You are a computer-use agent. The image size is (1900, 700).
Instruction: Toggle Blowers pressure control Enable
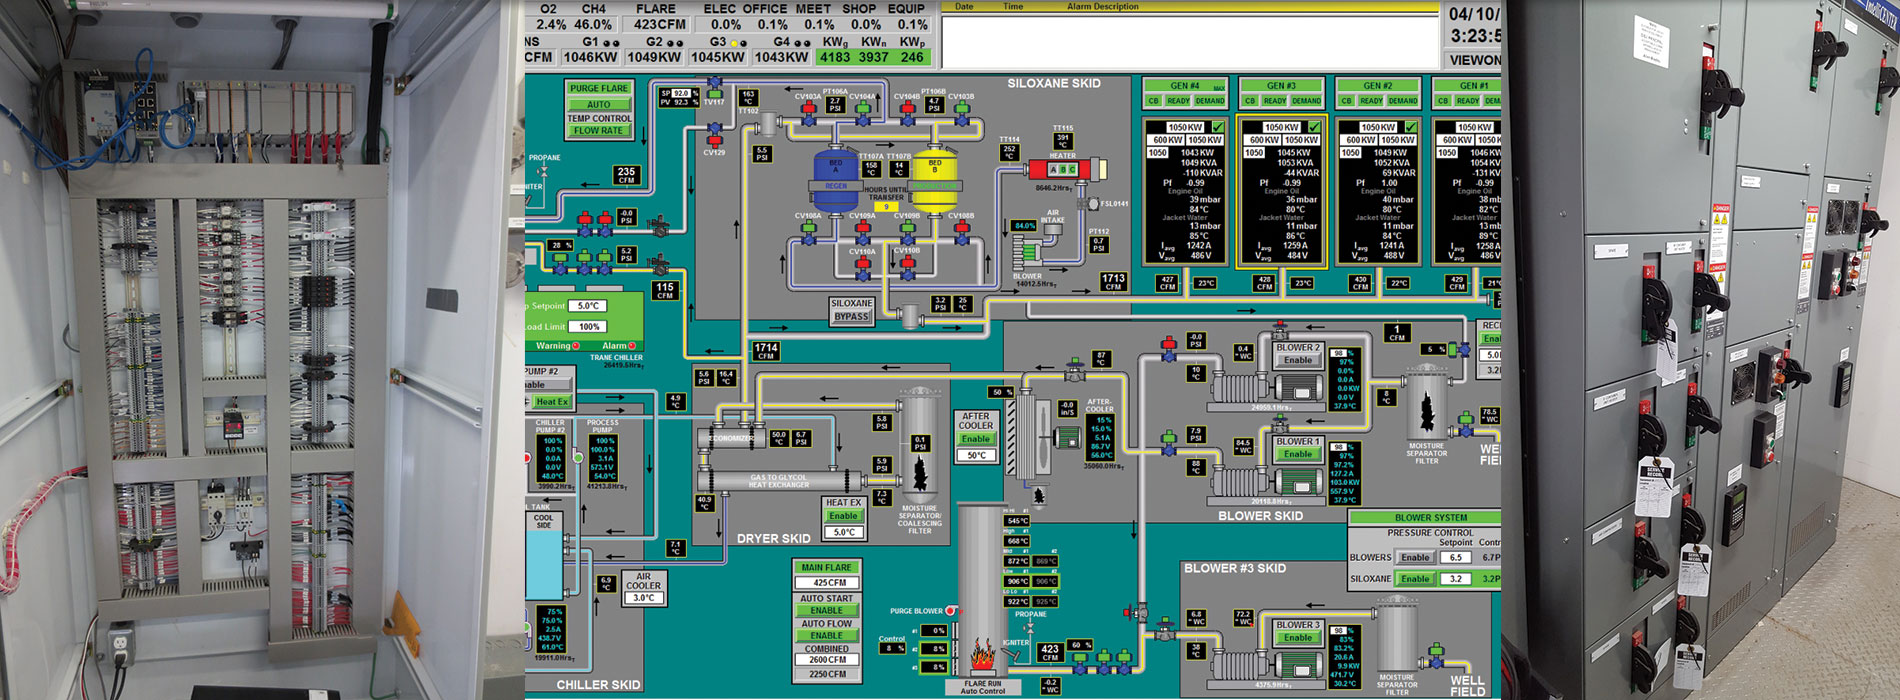1415,558
